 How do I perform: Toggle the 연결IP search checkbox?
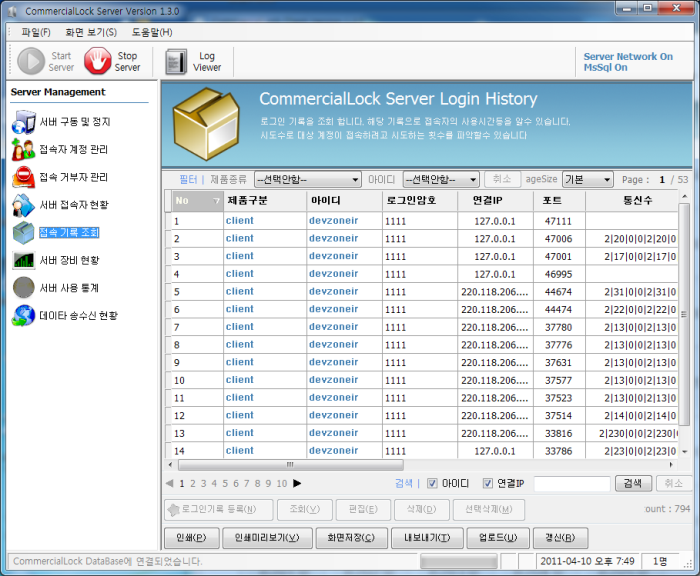point(488,483)
